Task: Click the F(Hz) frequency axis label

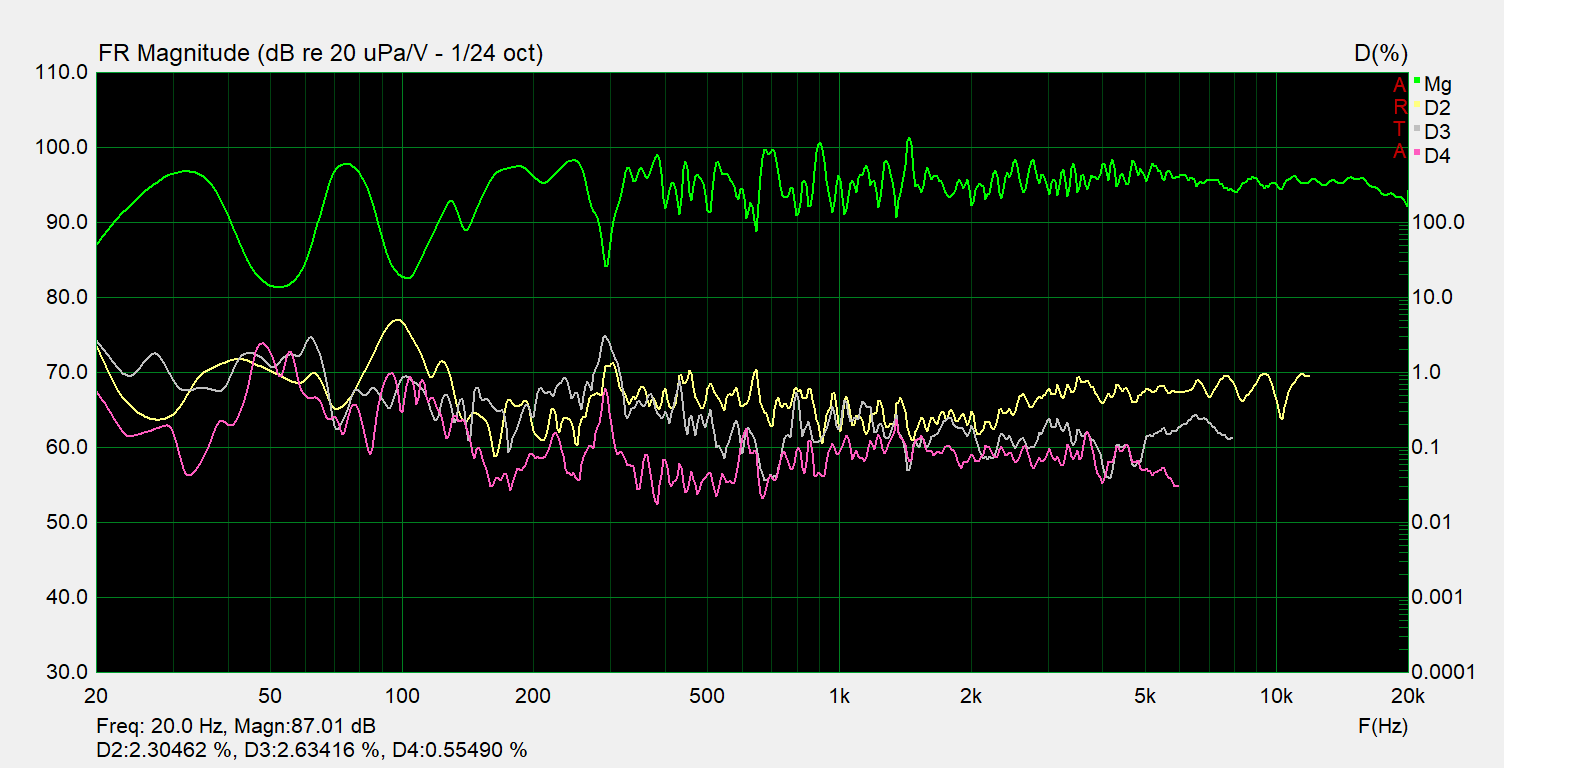Action: coord(1382,726)
